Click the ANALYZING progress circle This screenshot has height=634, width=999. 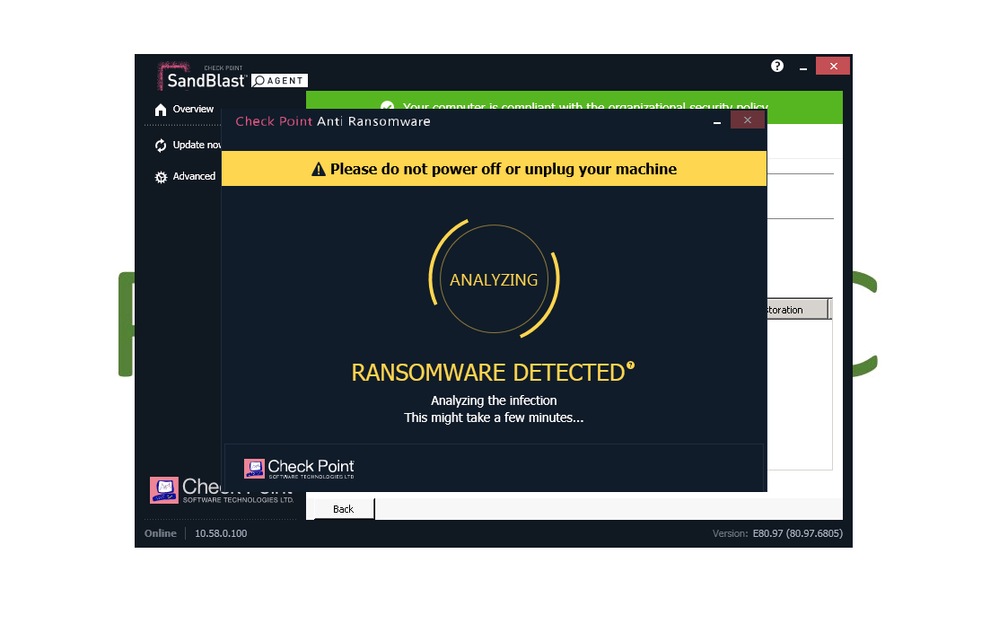pyautogui.click(x=494, y=279)
